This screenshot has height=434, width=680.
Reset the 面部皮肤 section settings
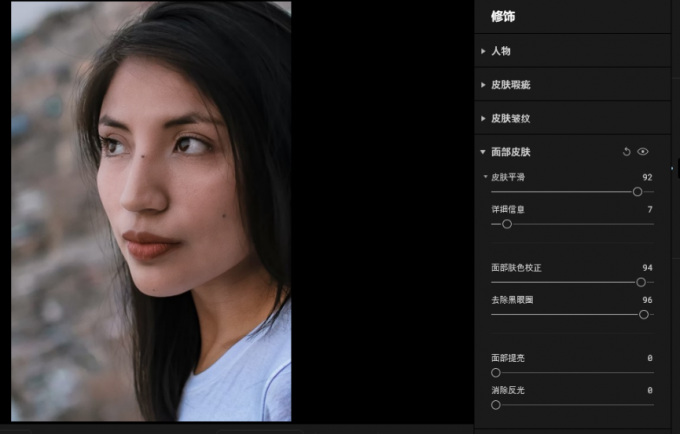coord(626,152)
